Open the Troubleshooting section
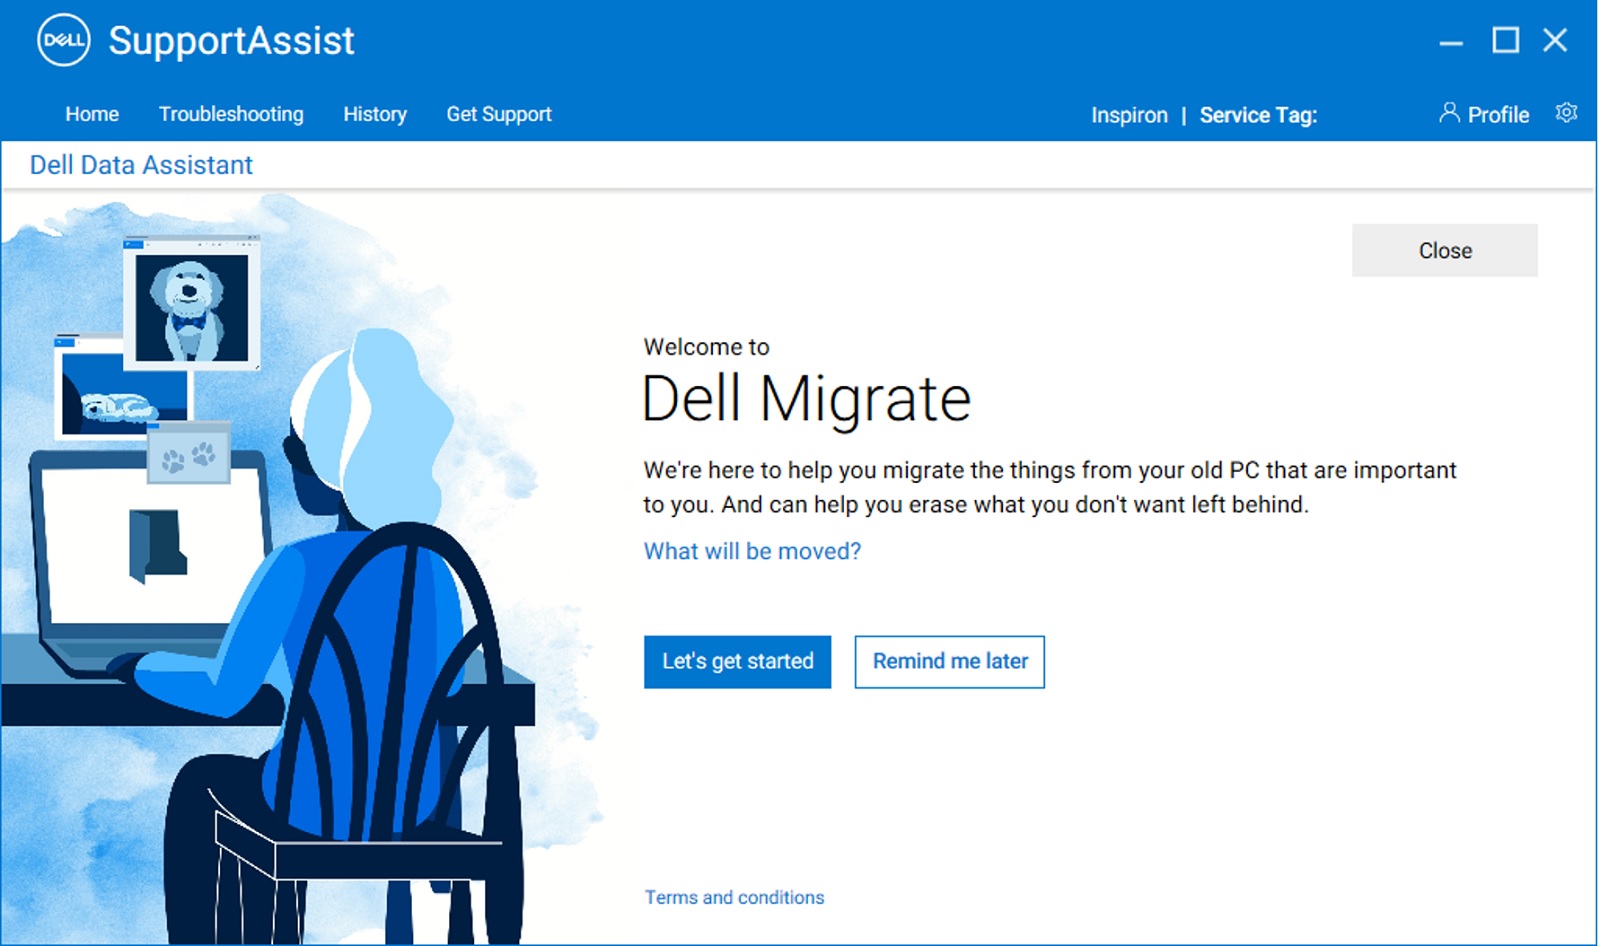 pyautogui.click(x=231, y=114)
